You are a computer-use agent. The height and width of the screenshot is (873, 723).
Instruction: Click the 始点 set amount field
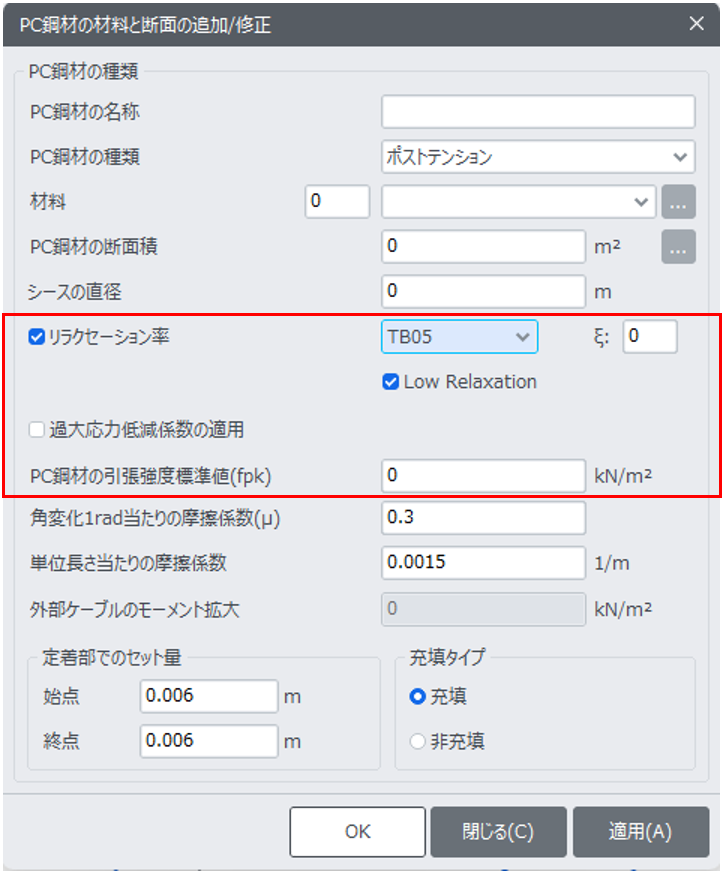[209, 696]
